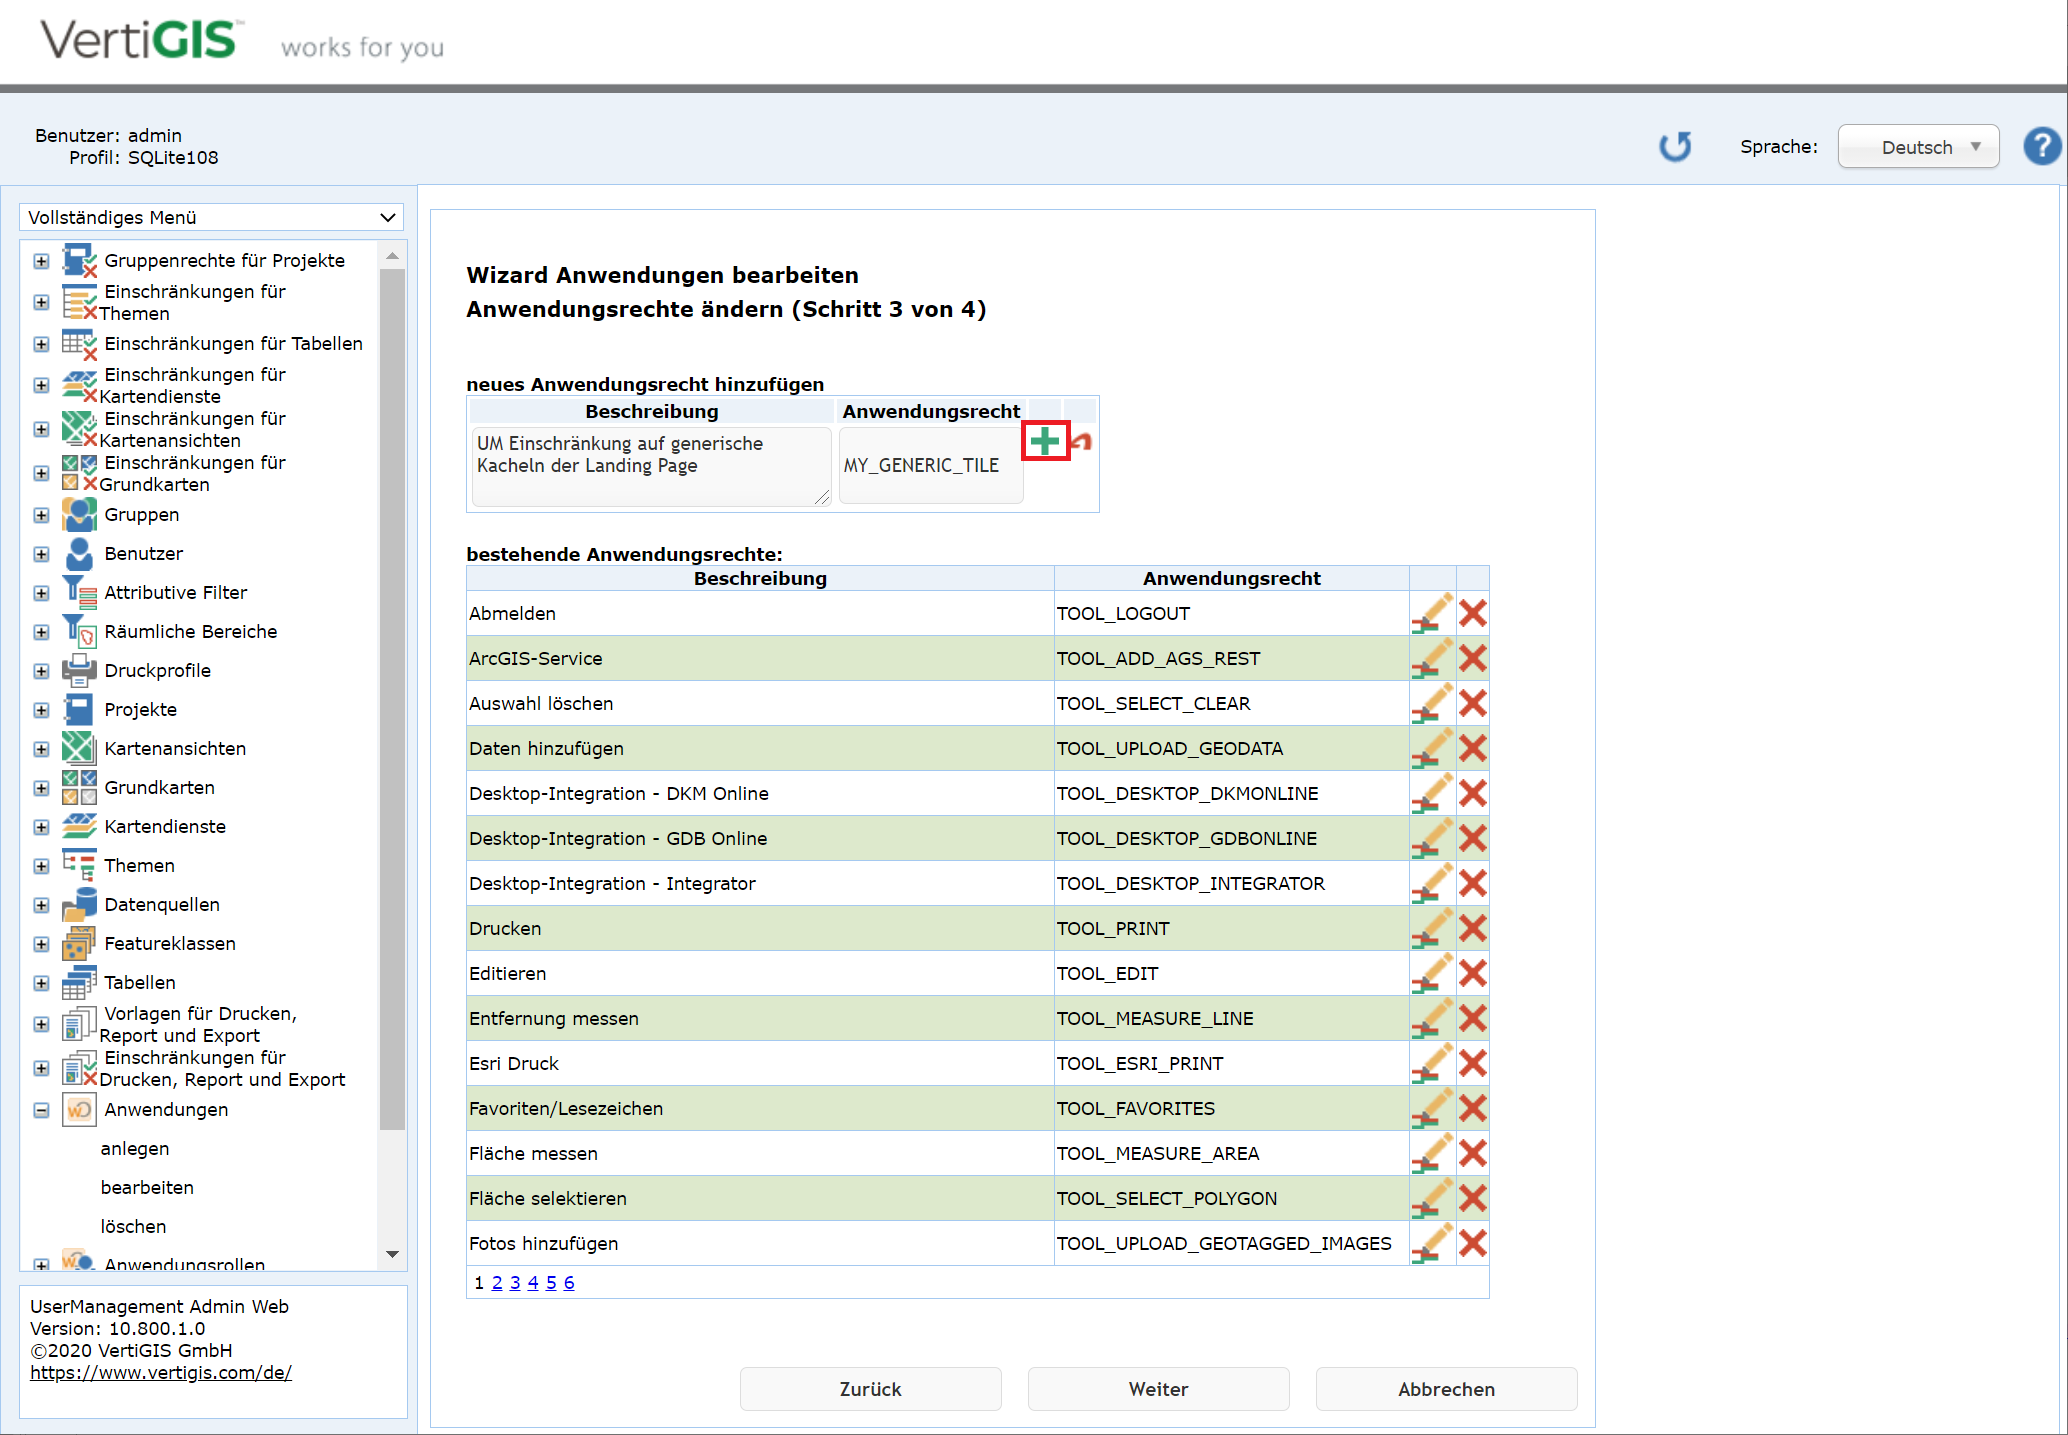The width and height of the screenshot is (2068, 1435).
Task: Click the Druckprofile printer icon
Action: 79,670
